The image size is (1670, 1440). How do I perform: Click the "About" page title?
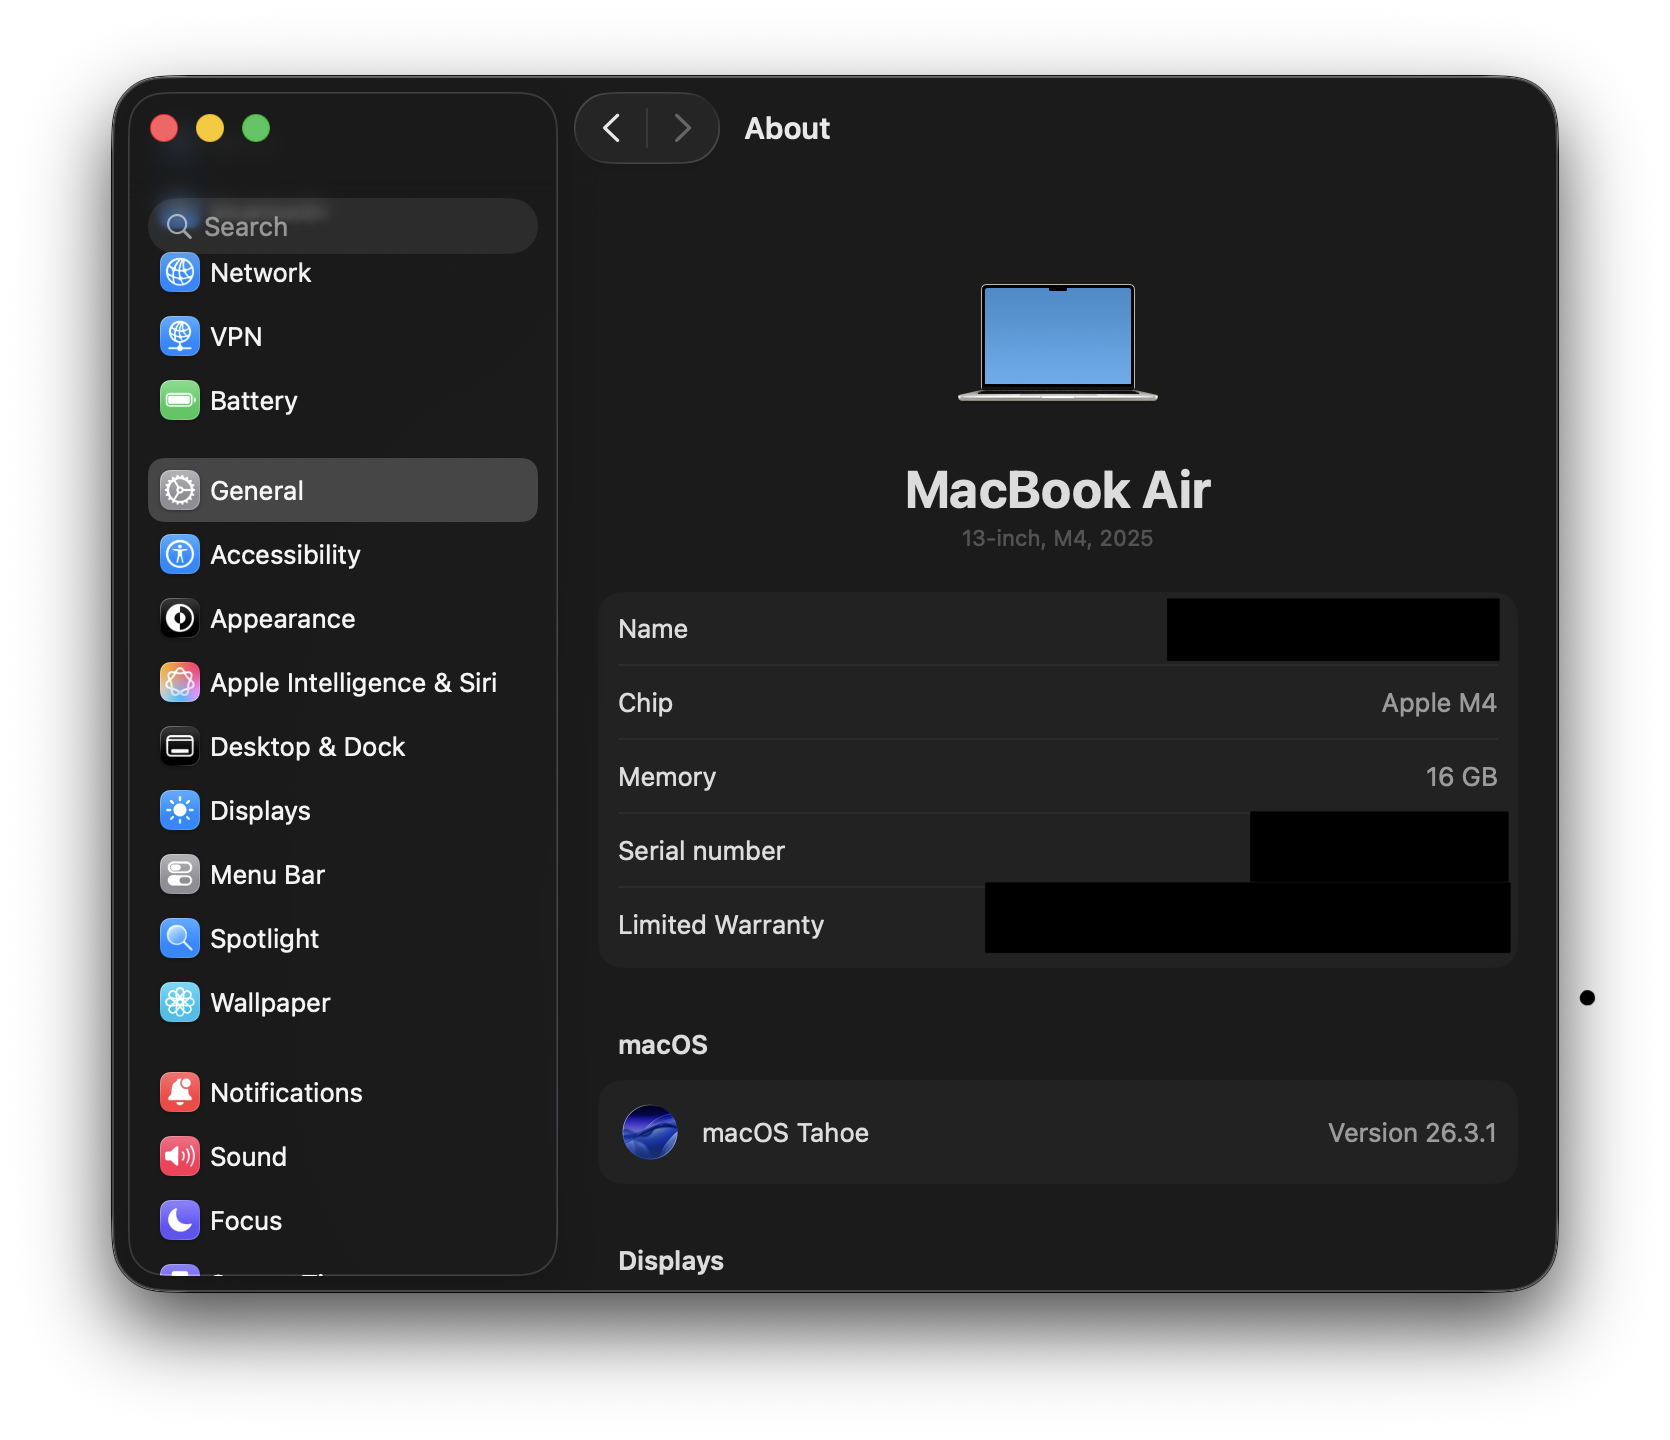(x=787, y=128)
